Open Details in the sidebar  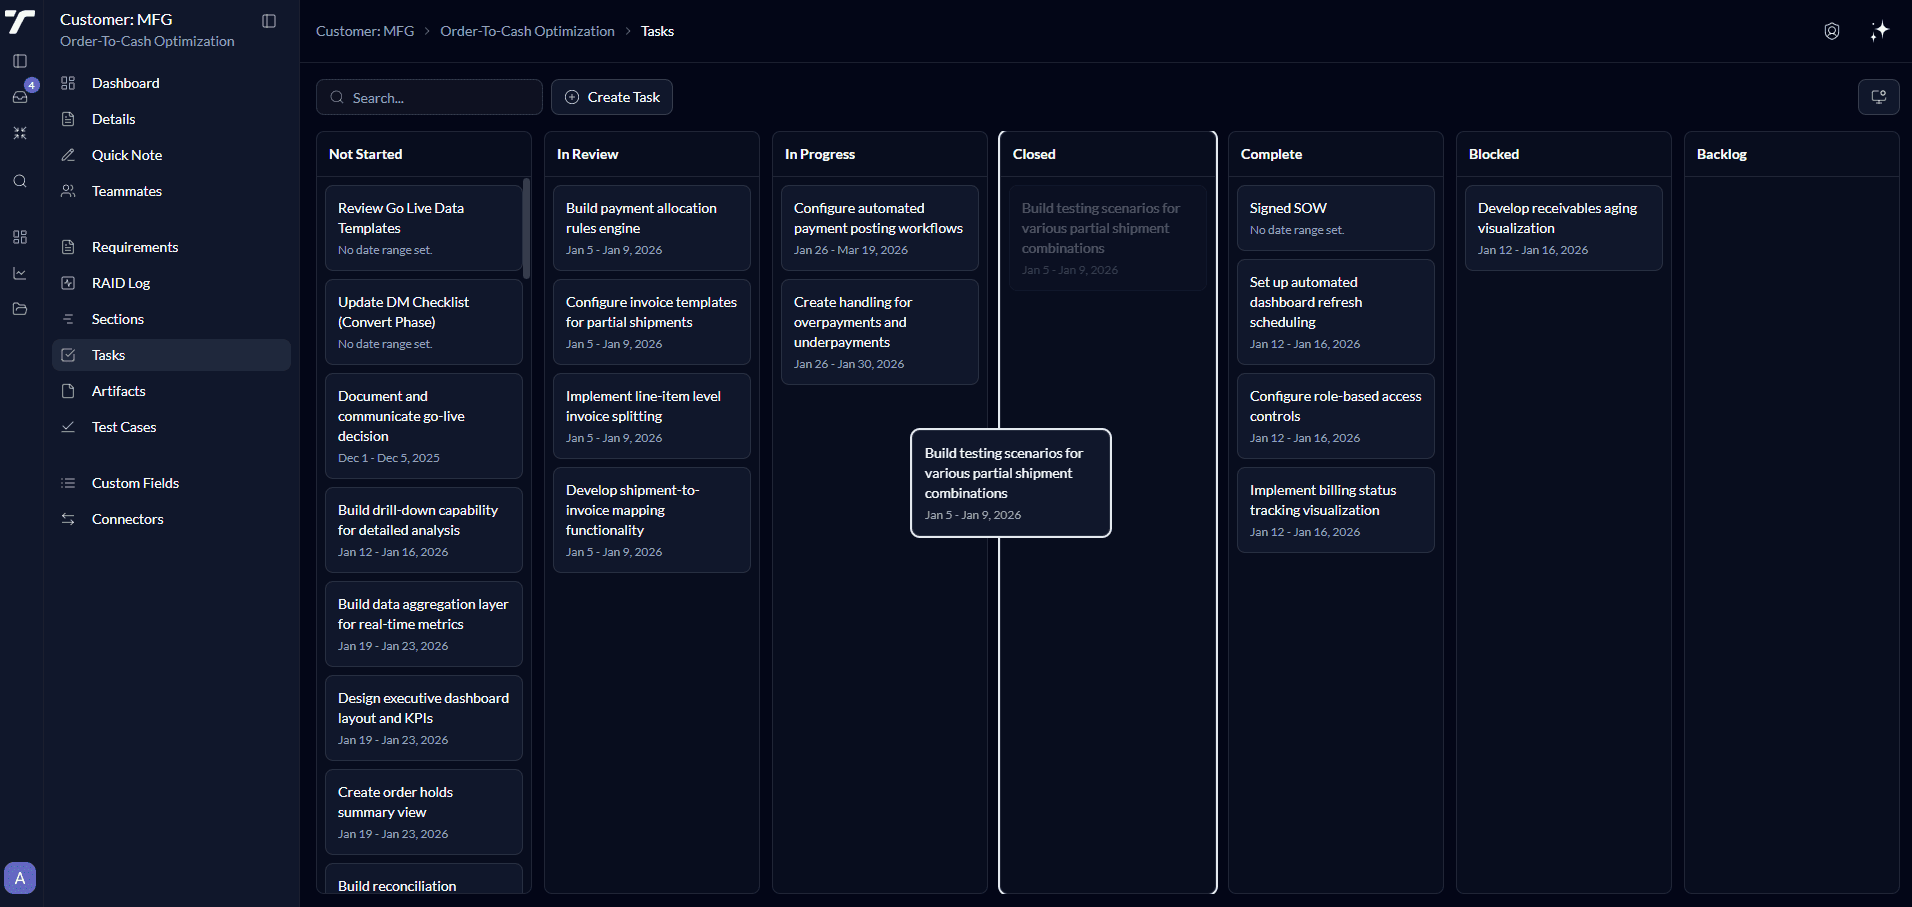pos(171,119)
